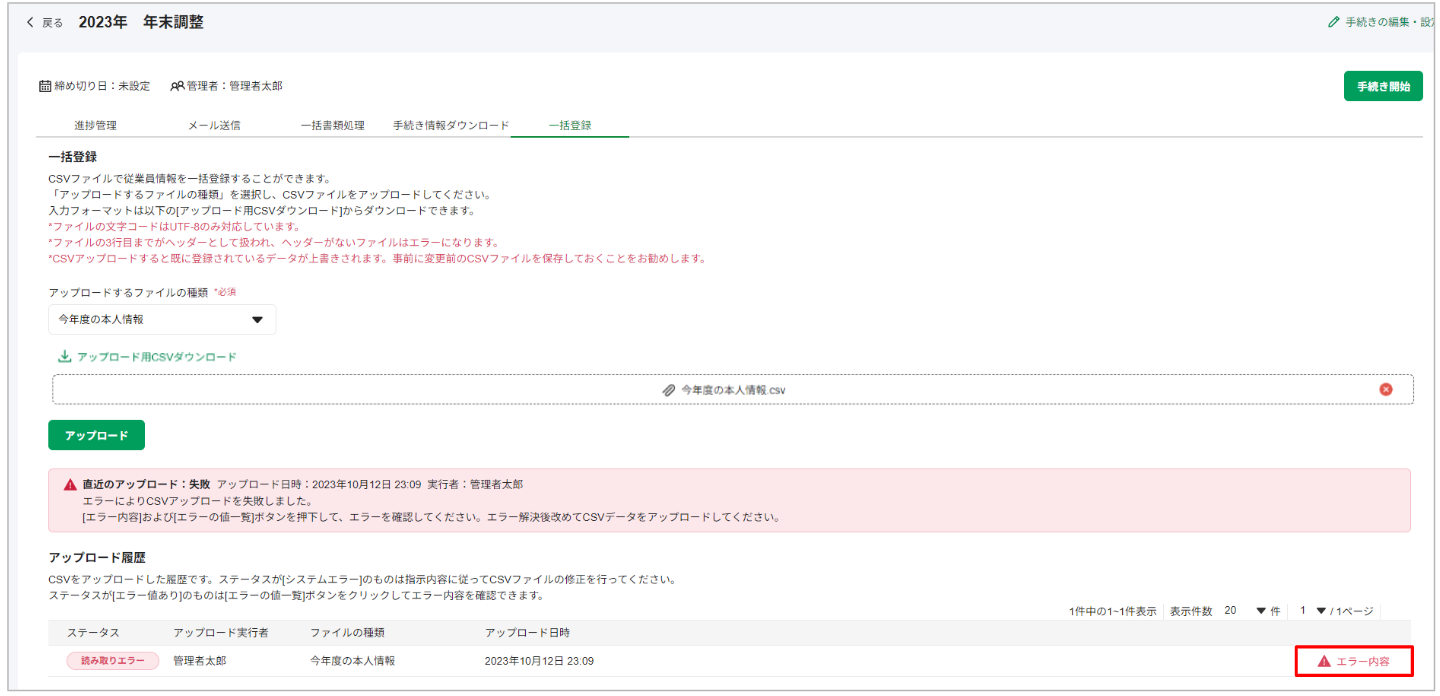The width and height of the screenshot is (1440, 696).
Task: Open the エラー内容 link in history row
Action: click(1353, 661)
